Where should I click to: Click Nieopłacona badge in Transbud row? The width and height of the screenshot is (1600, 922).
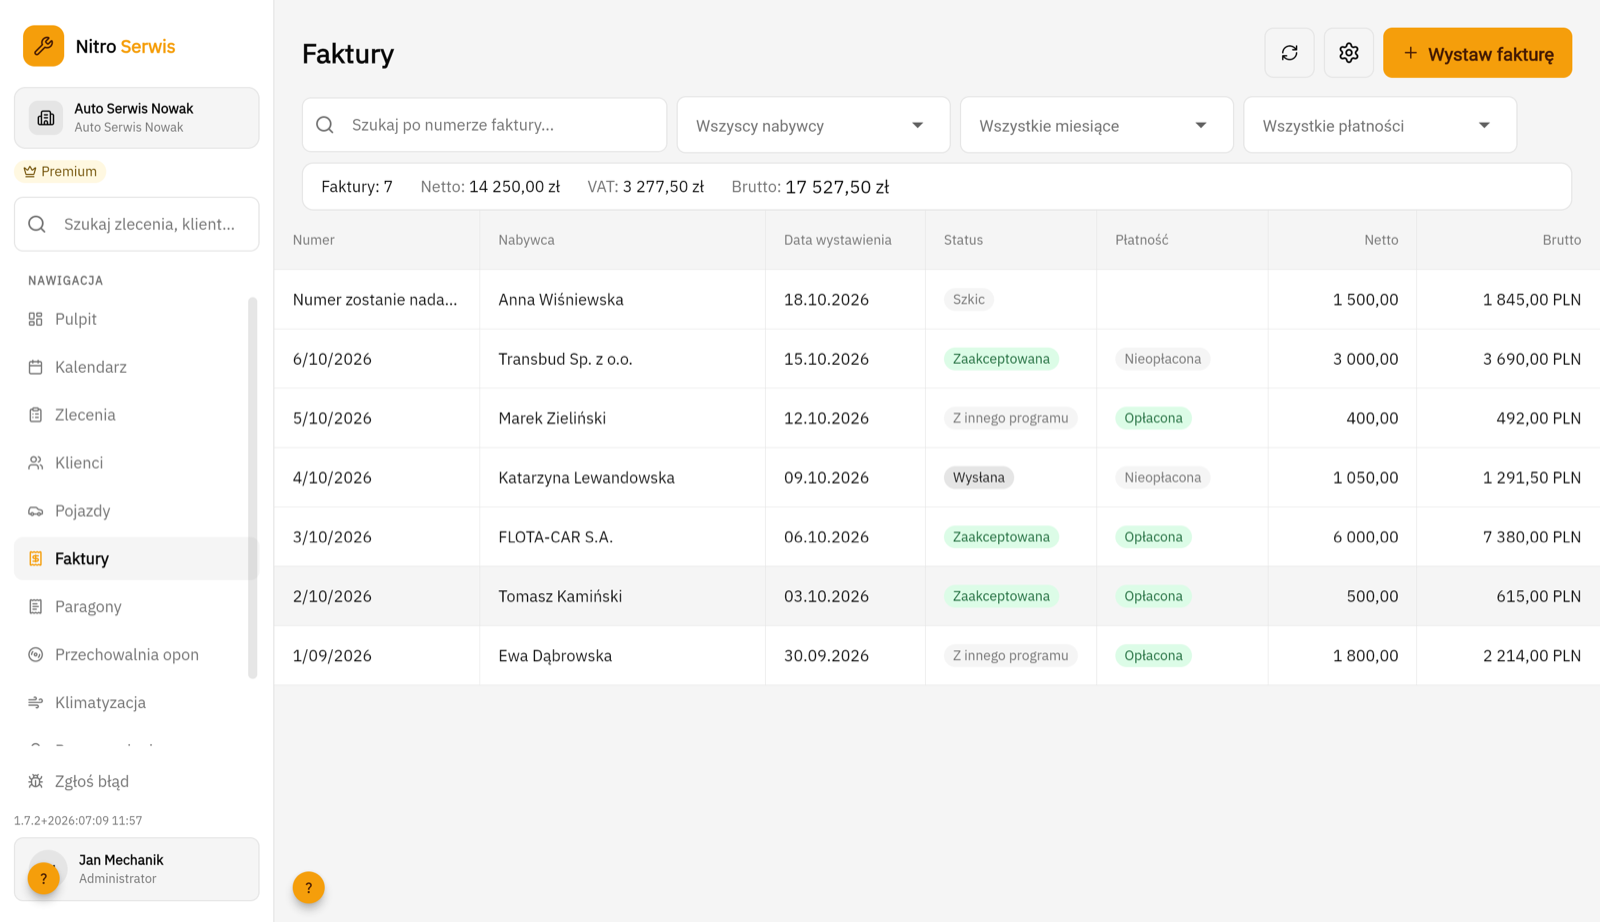point(1163,359)
